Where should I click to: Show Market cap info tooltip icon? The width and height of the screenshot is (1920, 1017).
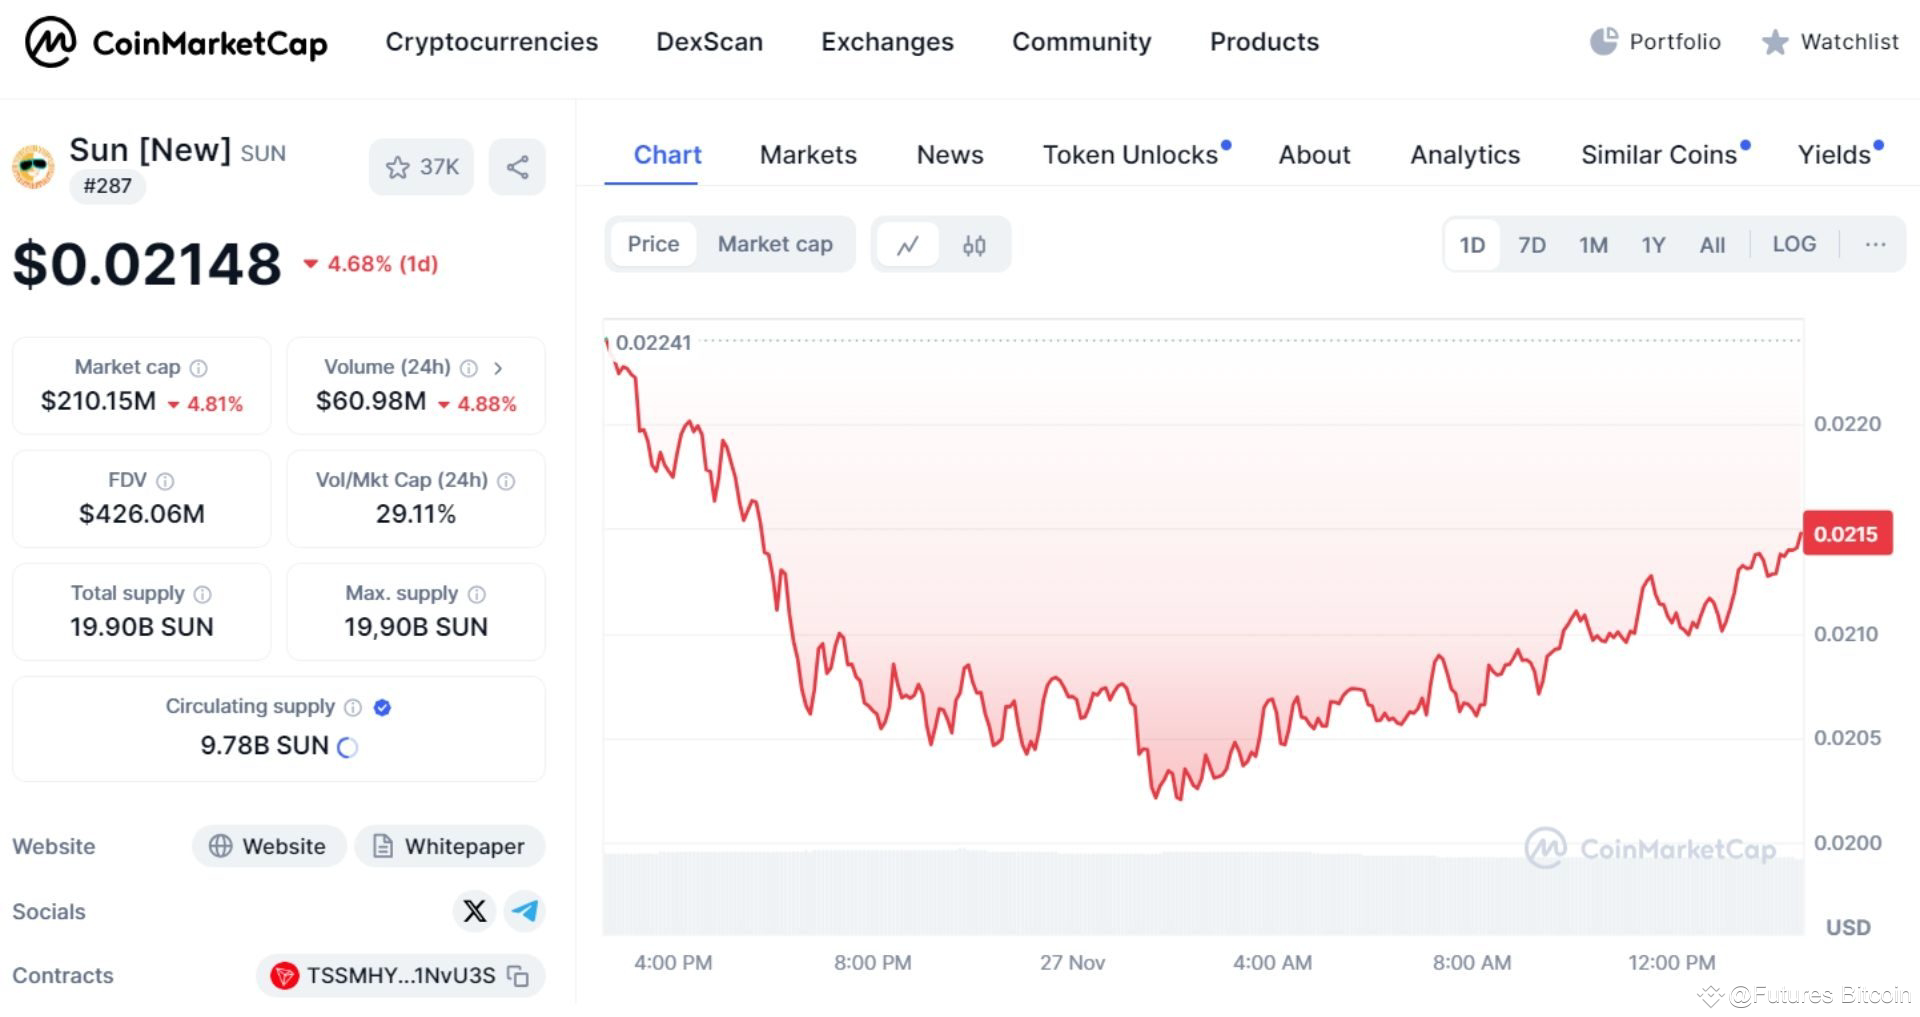tap(199, 368)
